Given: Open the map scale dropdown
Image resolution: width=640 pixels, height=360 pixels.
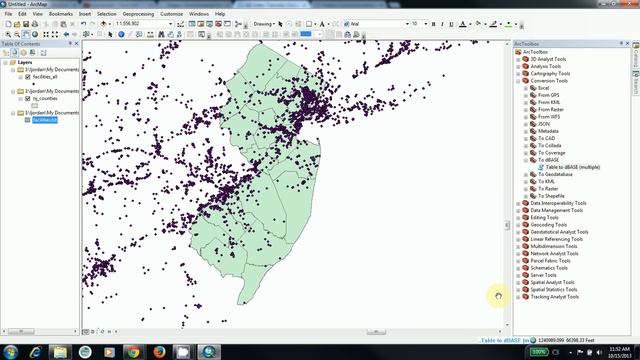Looking at the screenshot, I should [x=171, y=24].
